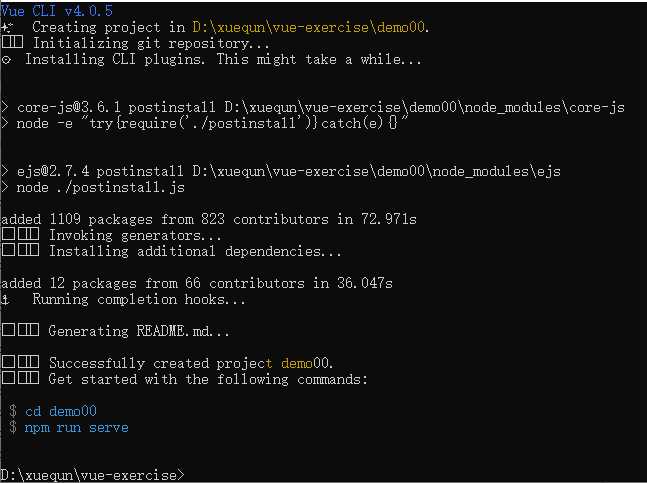Click the blue npm run serve command
This screenshot has height=483, width=647.
pos(76,428)
